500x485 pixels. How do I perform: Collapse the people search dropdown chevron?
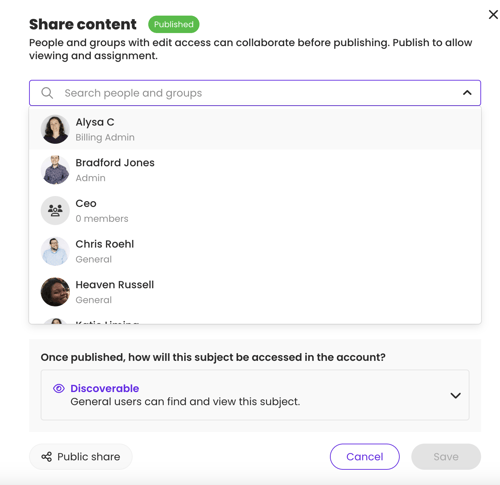click(467, 93)
